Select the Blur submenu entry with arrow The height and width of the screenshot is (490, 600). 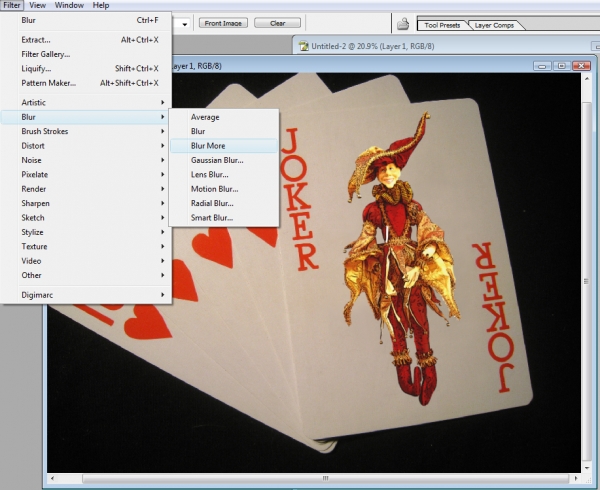click(86, 117)
